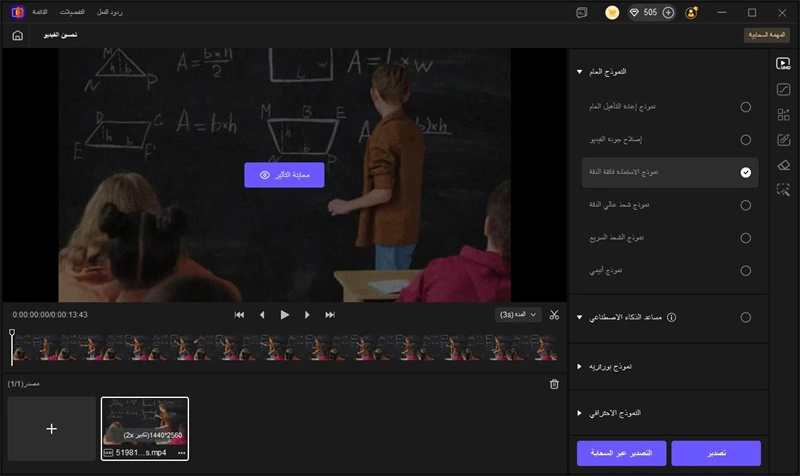Expand the نموذج بورتريه section

[x=579, y=367]
